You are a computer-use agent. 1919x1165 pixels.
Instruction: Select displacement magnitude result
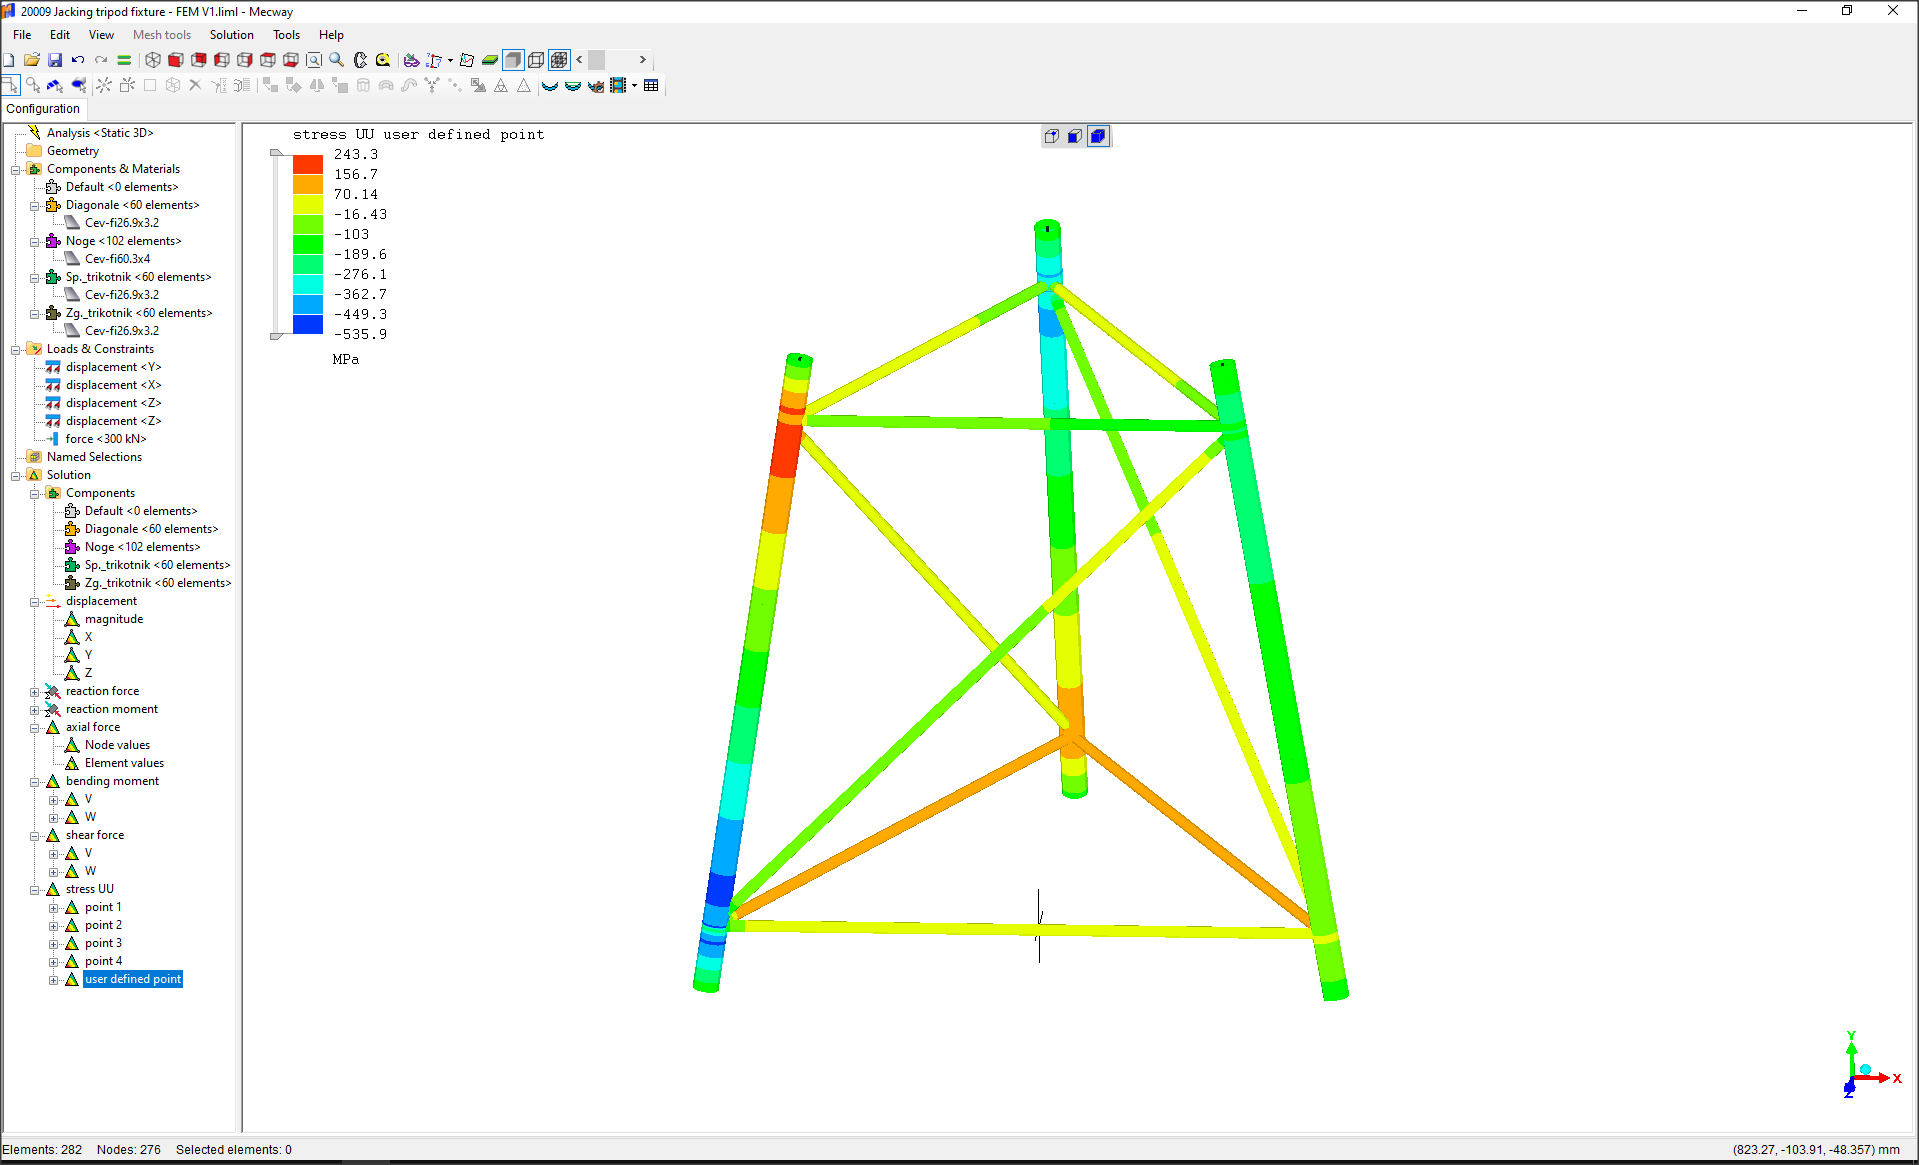(x=114, y=619)
